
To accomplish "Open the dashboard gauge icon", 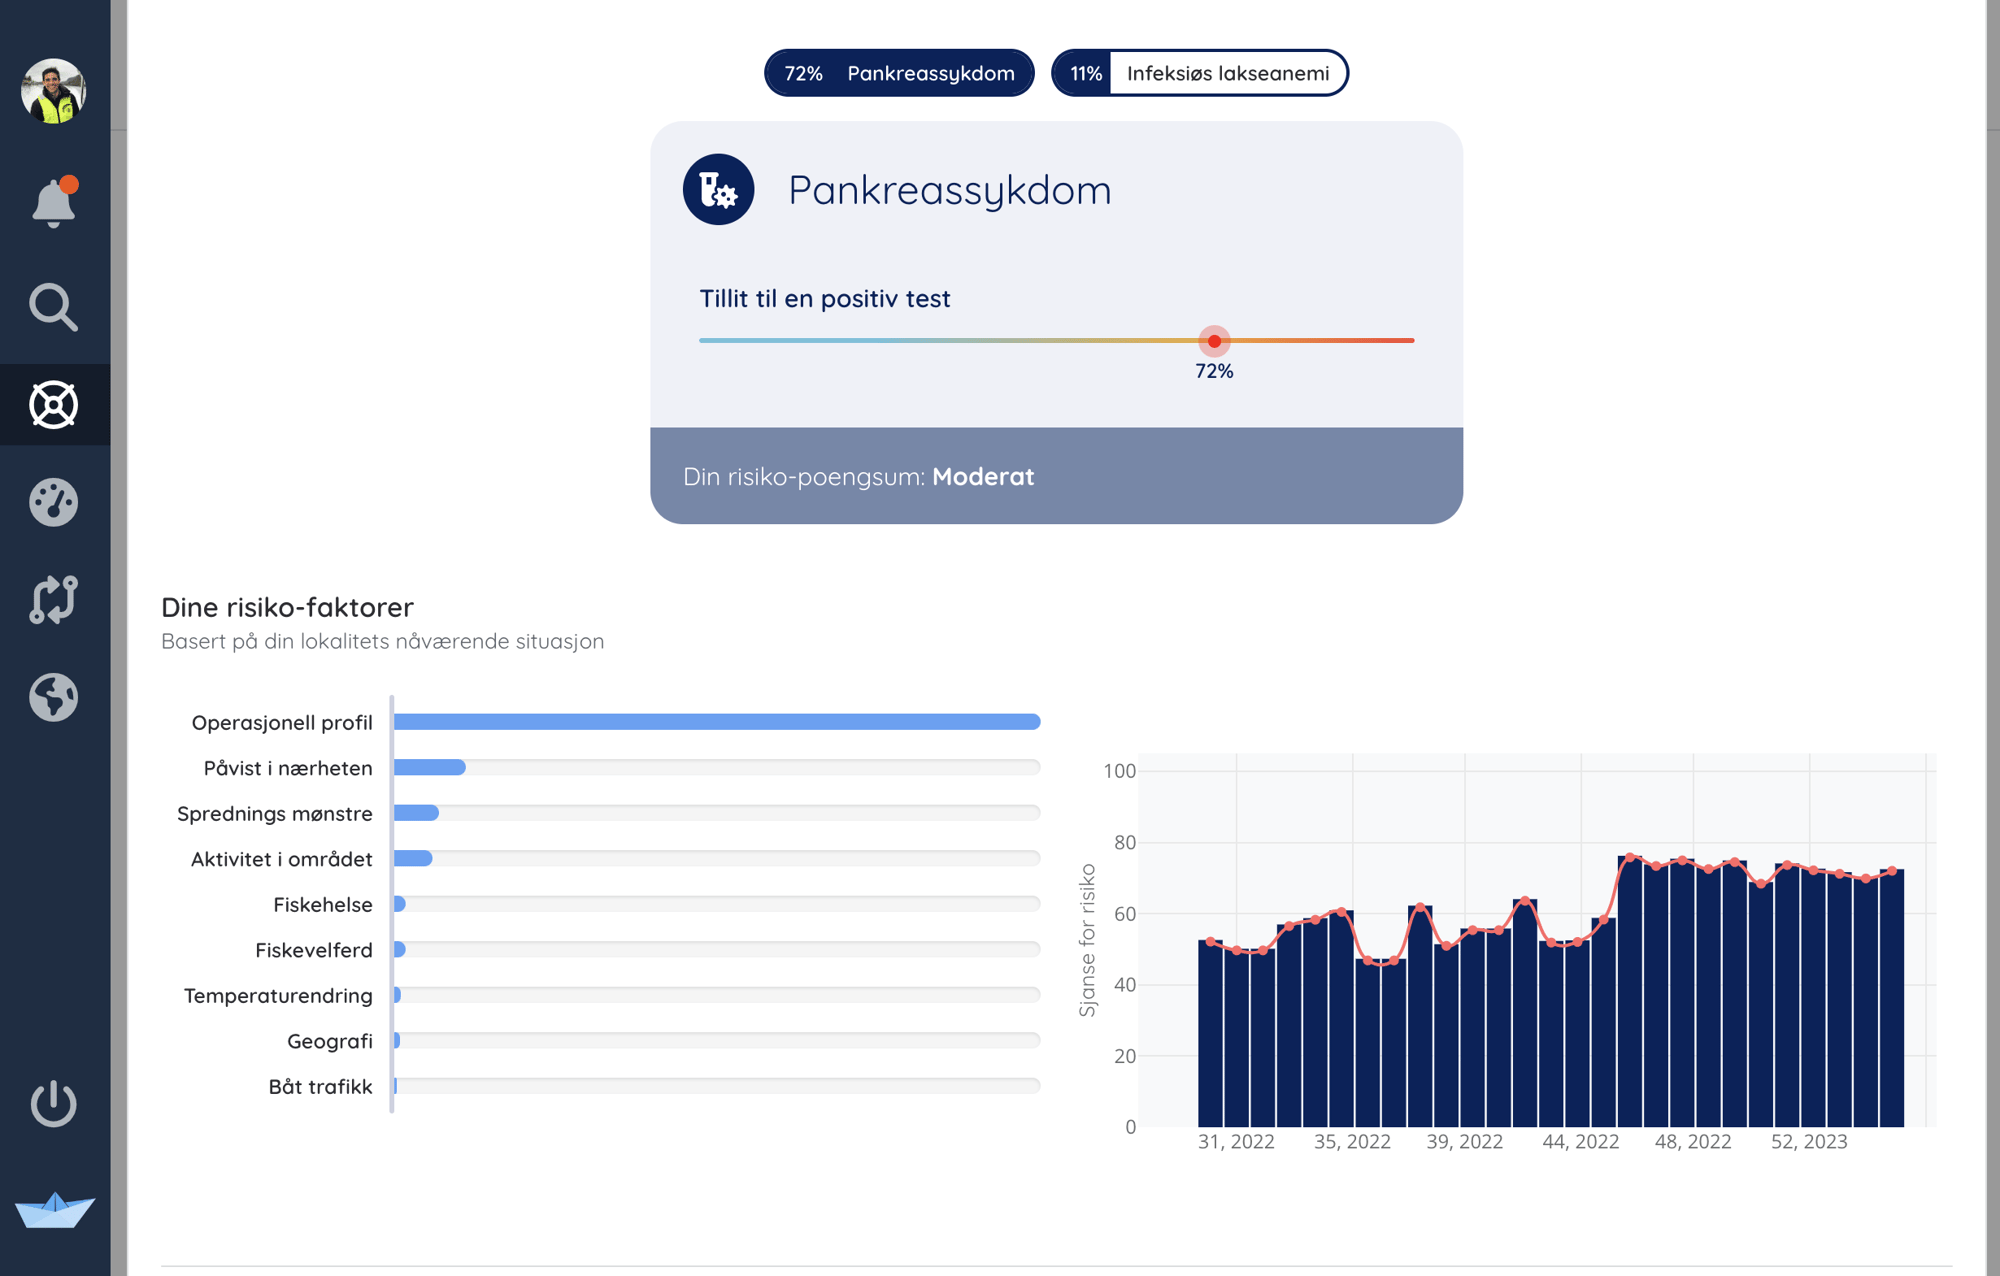I will (x=54, y=502).
